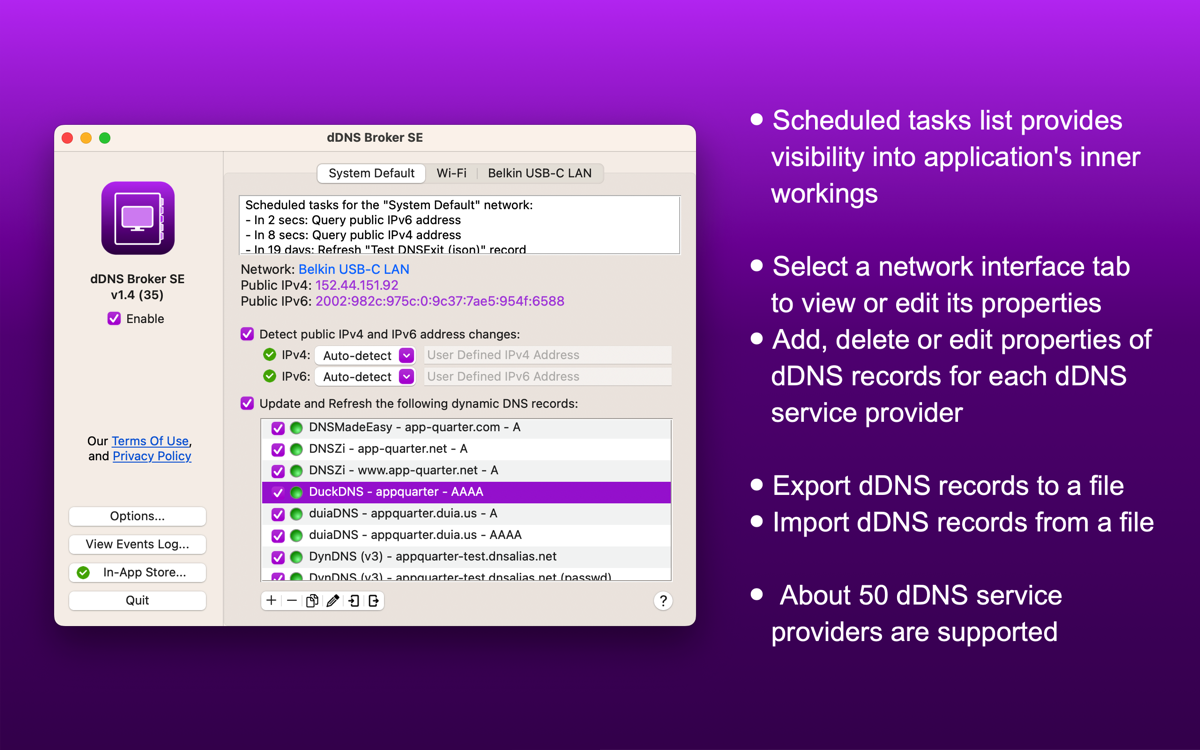Screen dimensions: 1200x750
Task: Open the Terms Of Use link
Action: (150, 441)
